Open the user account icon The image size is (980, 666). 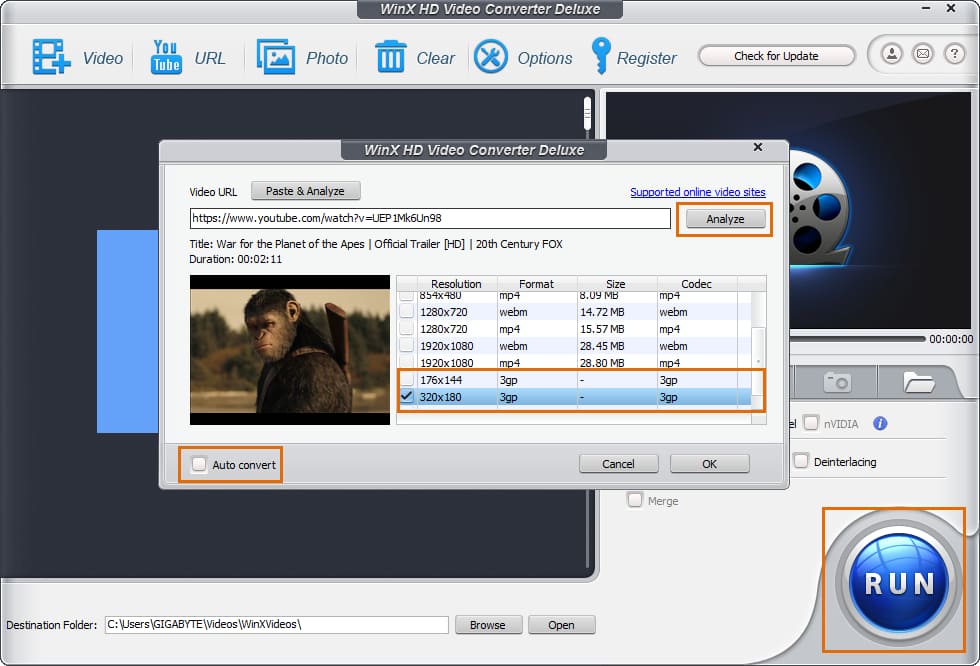click(x=892, y=54)
